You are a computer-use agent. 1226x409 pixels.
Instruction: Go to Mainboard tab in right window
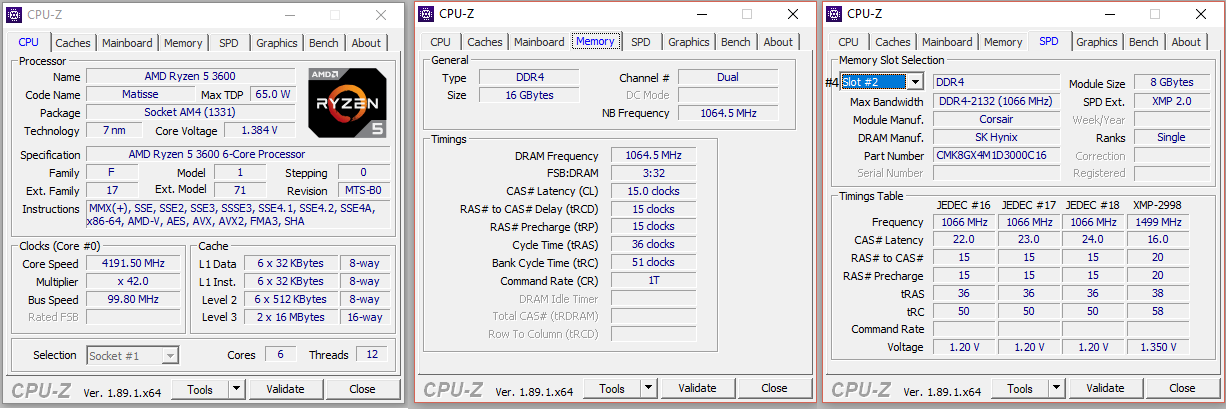(947, 42)
